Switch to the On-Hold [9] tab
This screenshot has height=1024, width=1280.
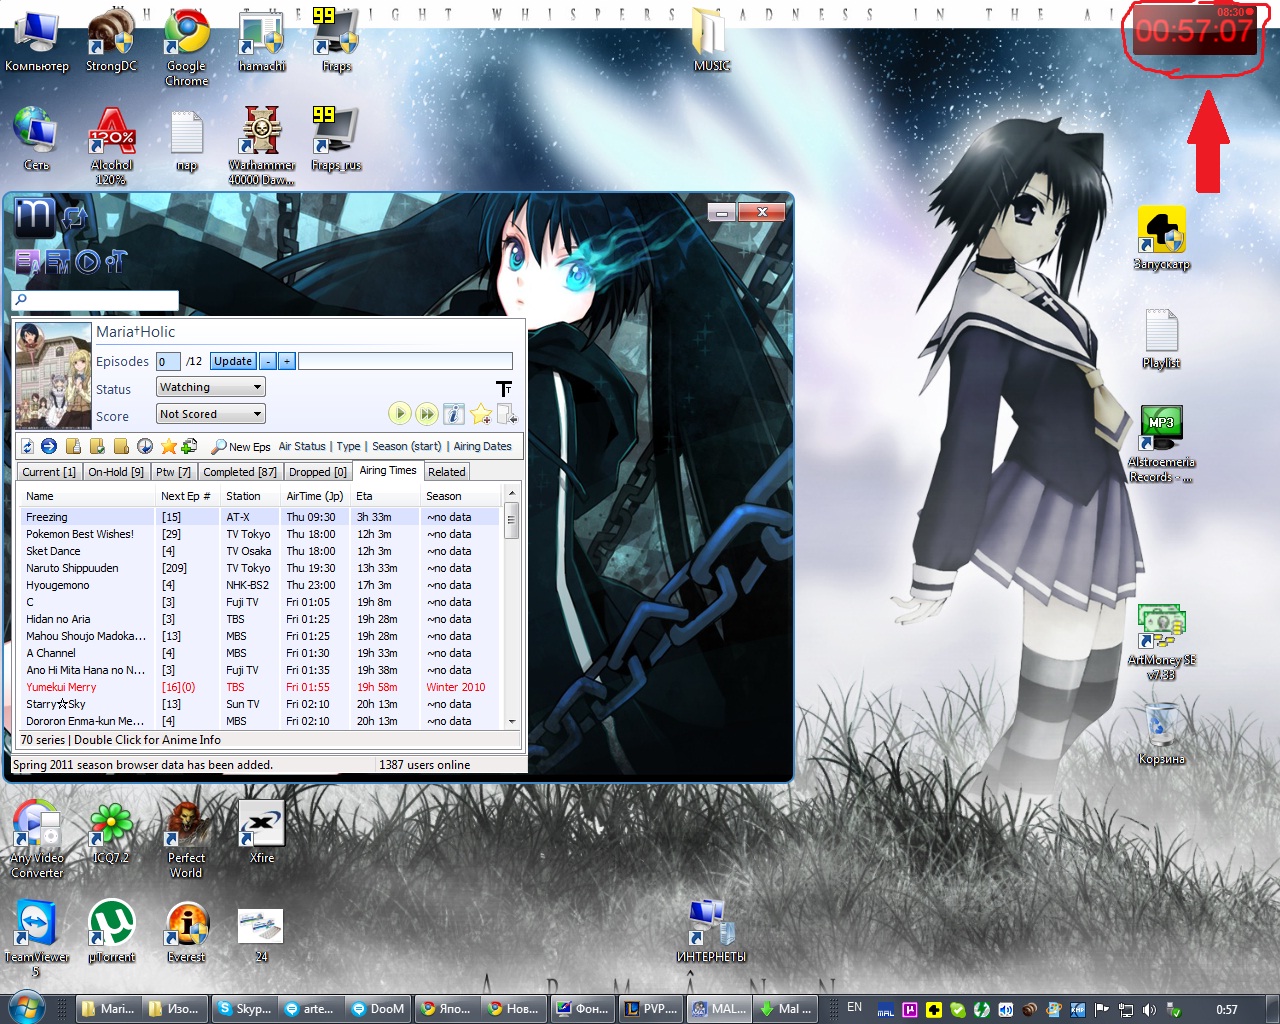pyautogui.click(x=116, y=472)
